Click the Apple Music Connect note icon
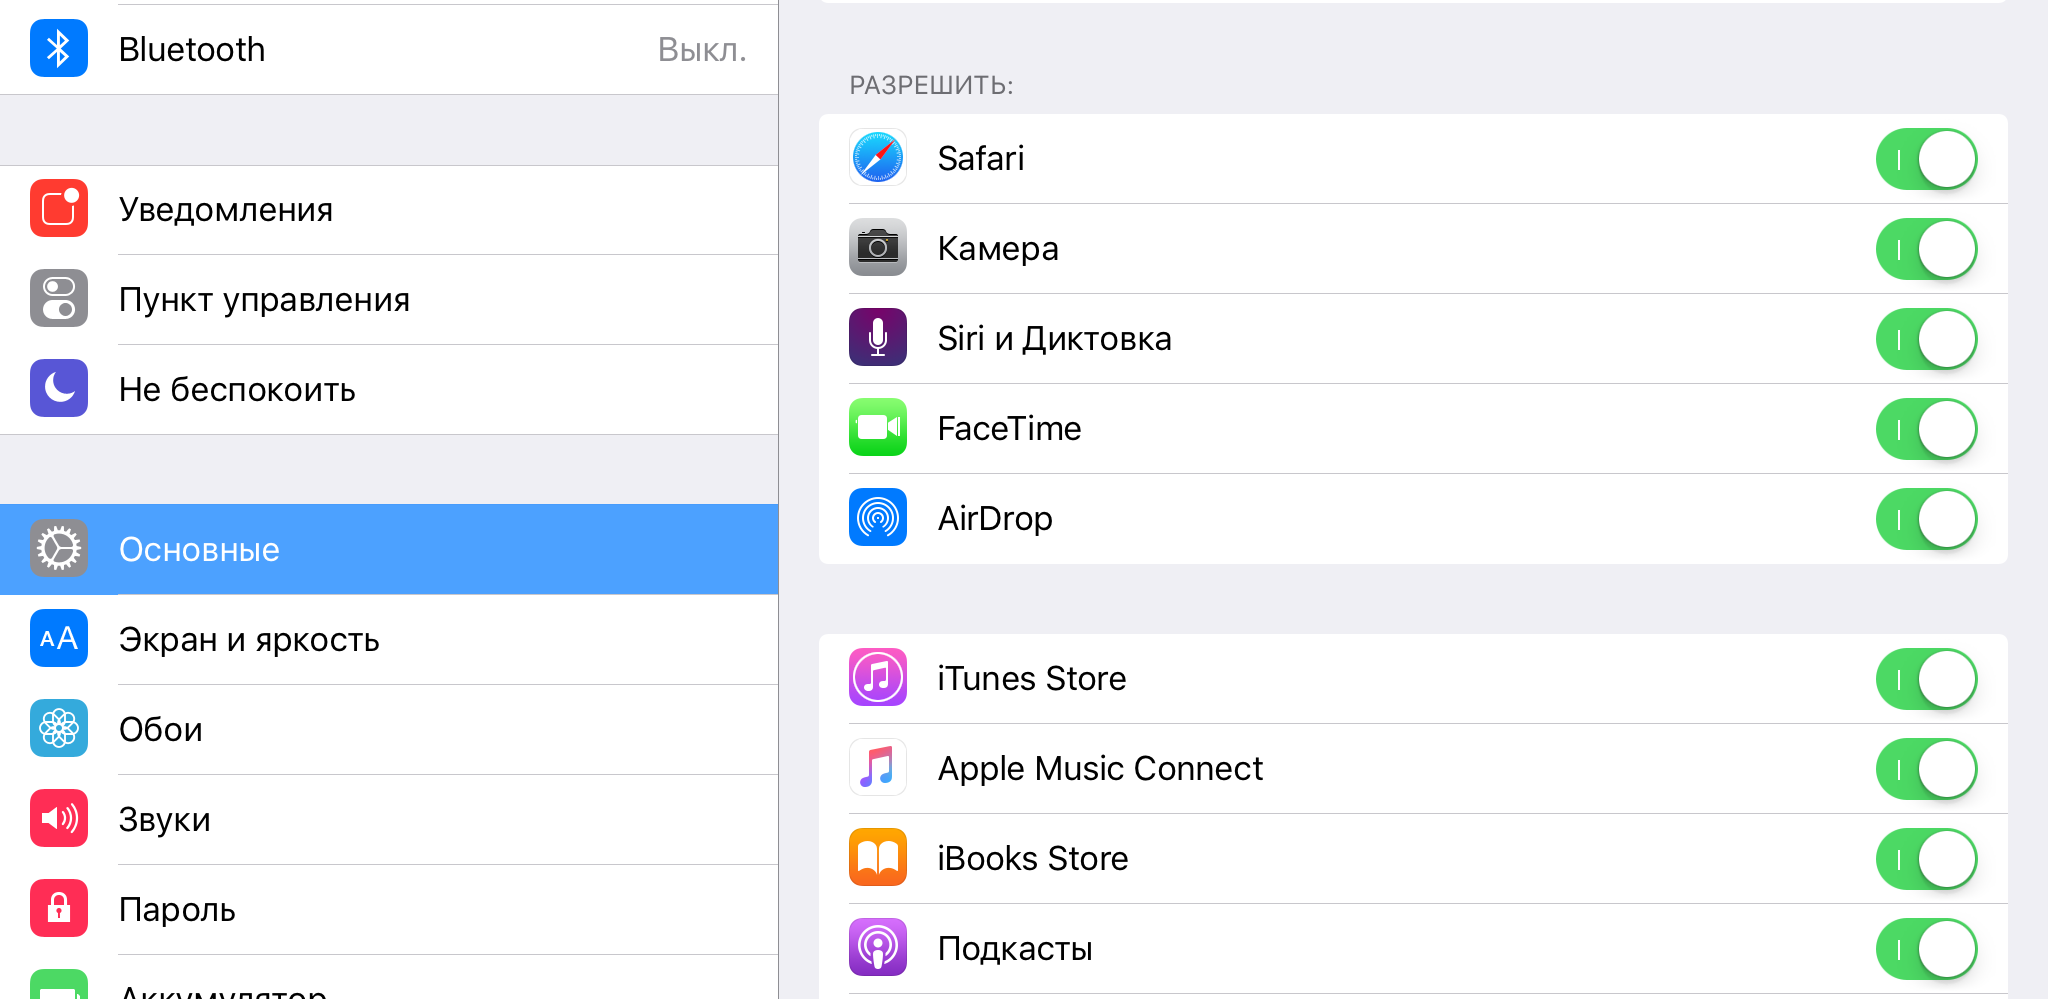 (x=878, y=768)
